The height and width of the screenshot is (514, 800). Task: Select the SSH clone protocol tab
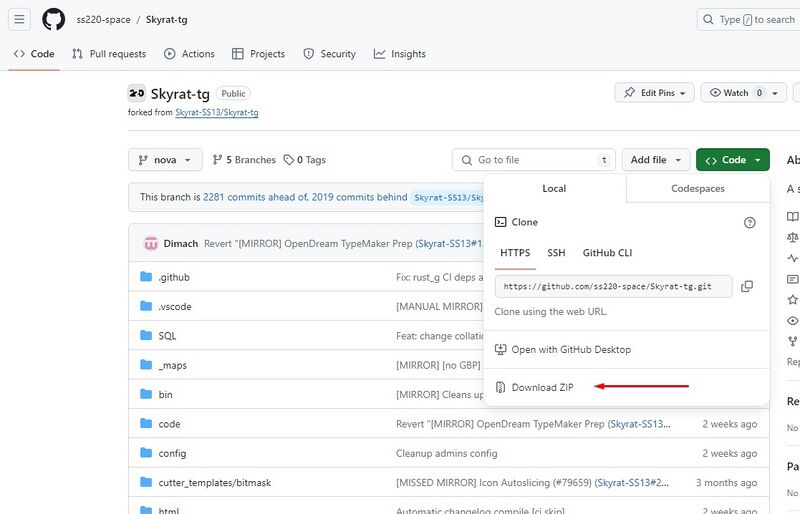point(556,253)
